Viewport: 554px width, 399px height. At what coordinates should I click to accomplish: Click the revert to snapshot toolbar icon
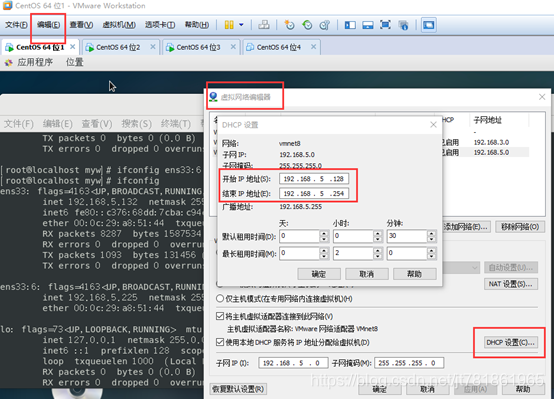coord(307,25)
